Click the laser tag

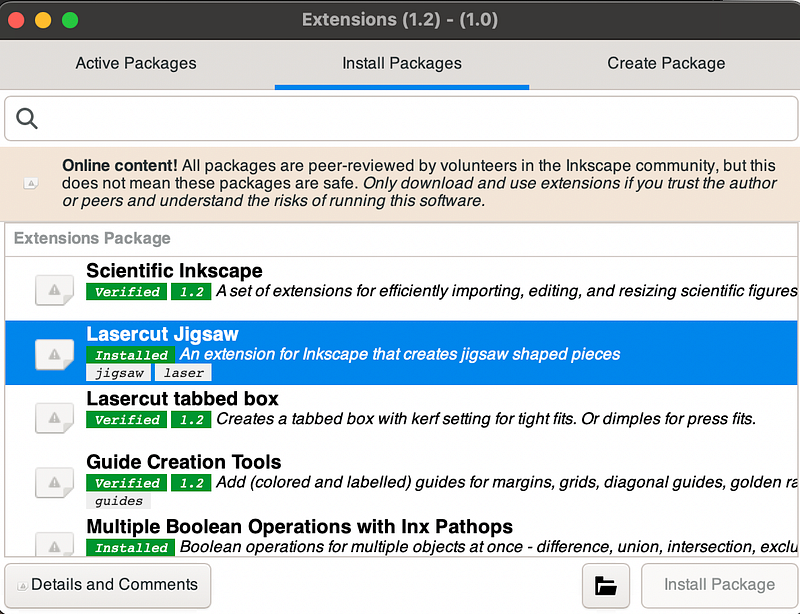(183, 373)
